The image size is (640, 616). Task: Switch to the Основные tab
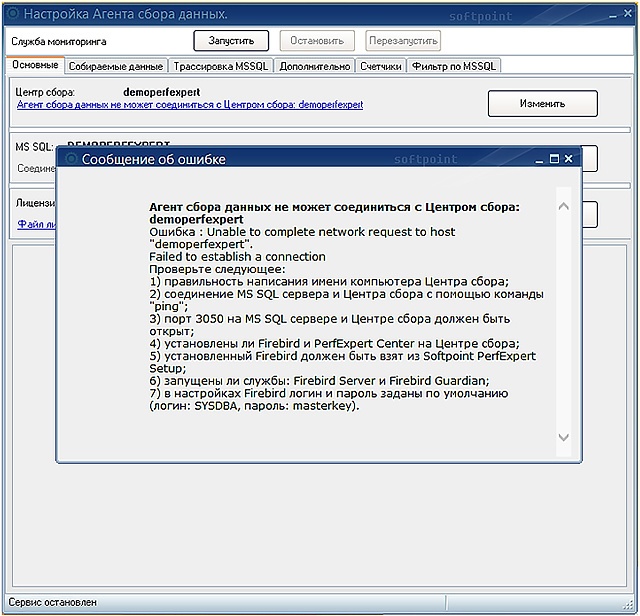tap(35, 65)
